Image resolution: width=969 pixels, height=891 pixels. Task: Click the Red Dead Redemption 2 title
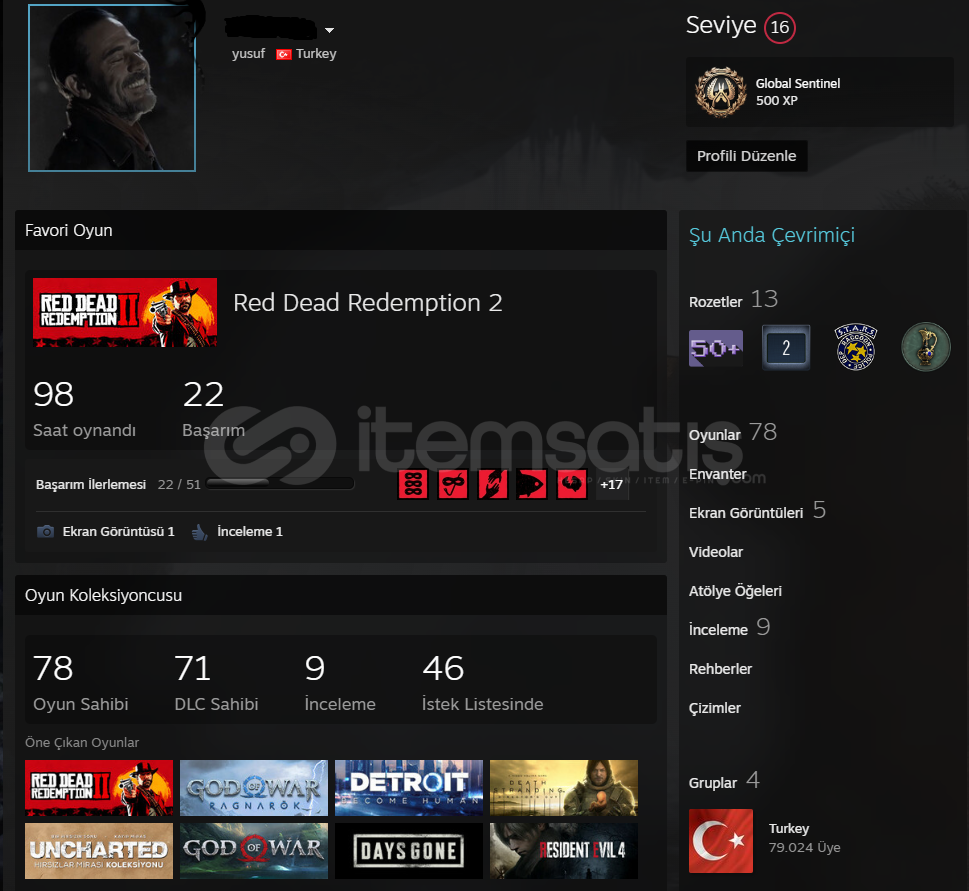pos(368,303)
